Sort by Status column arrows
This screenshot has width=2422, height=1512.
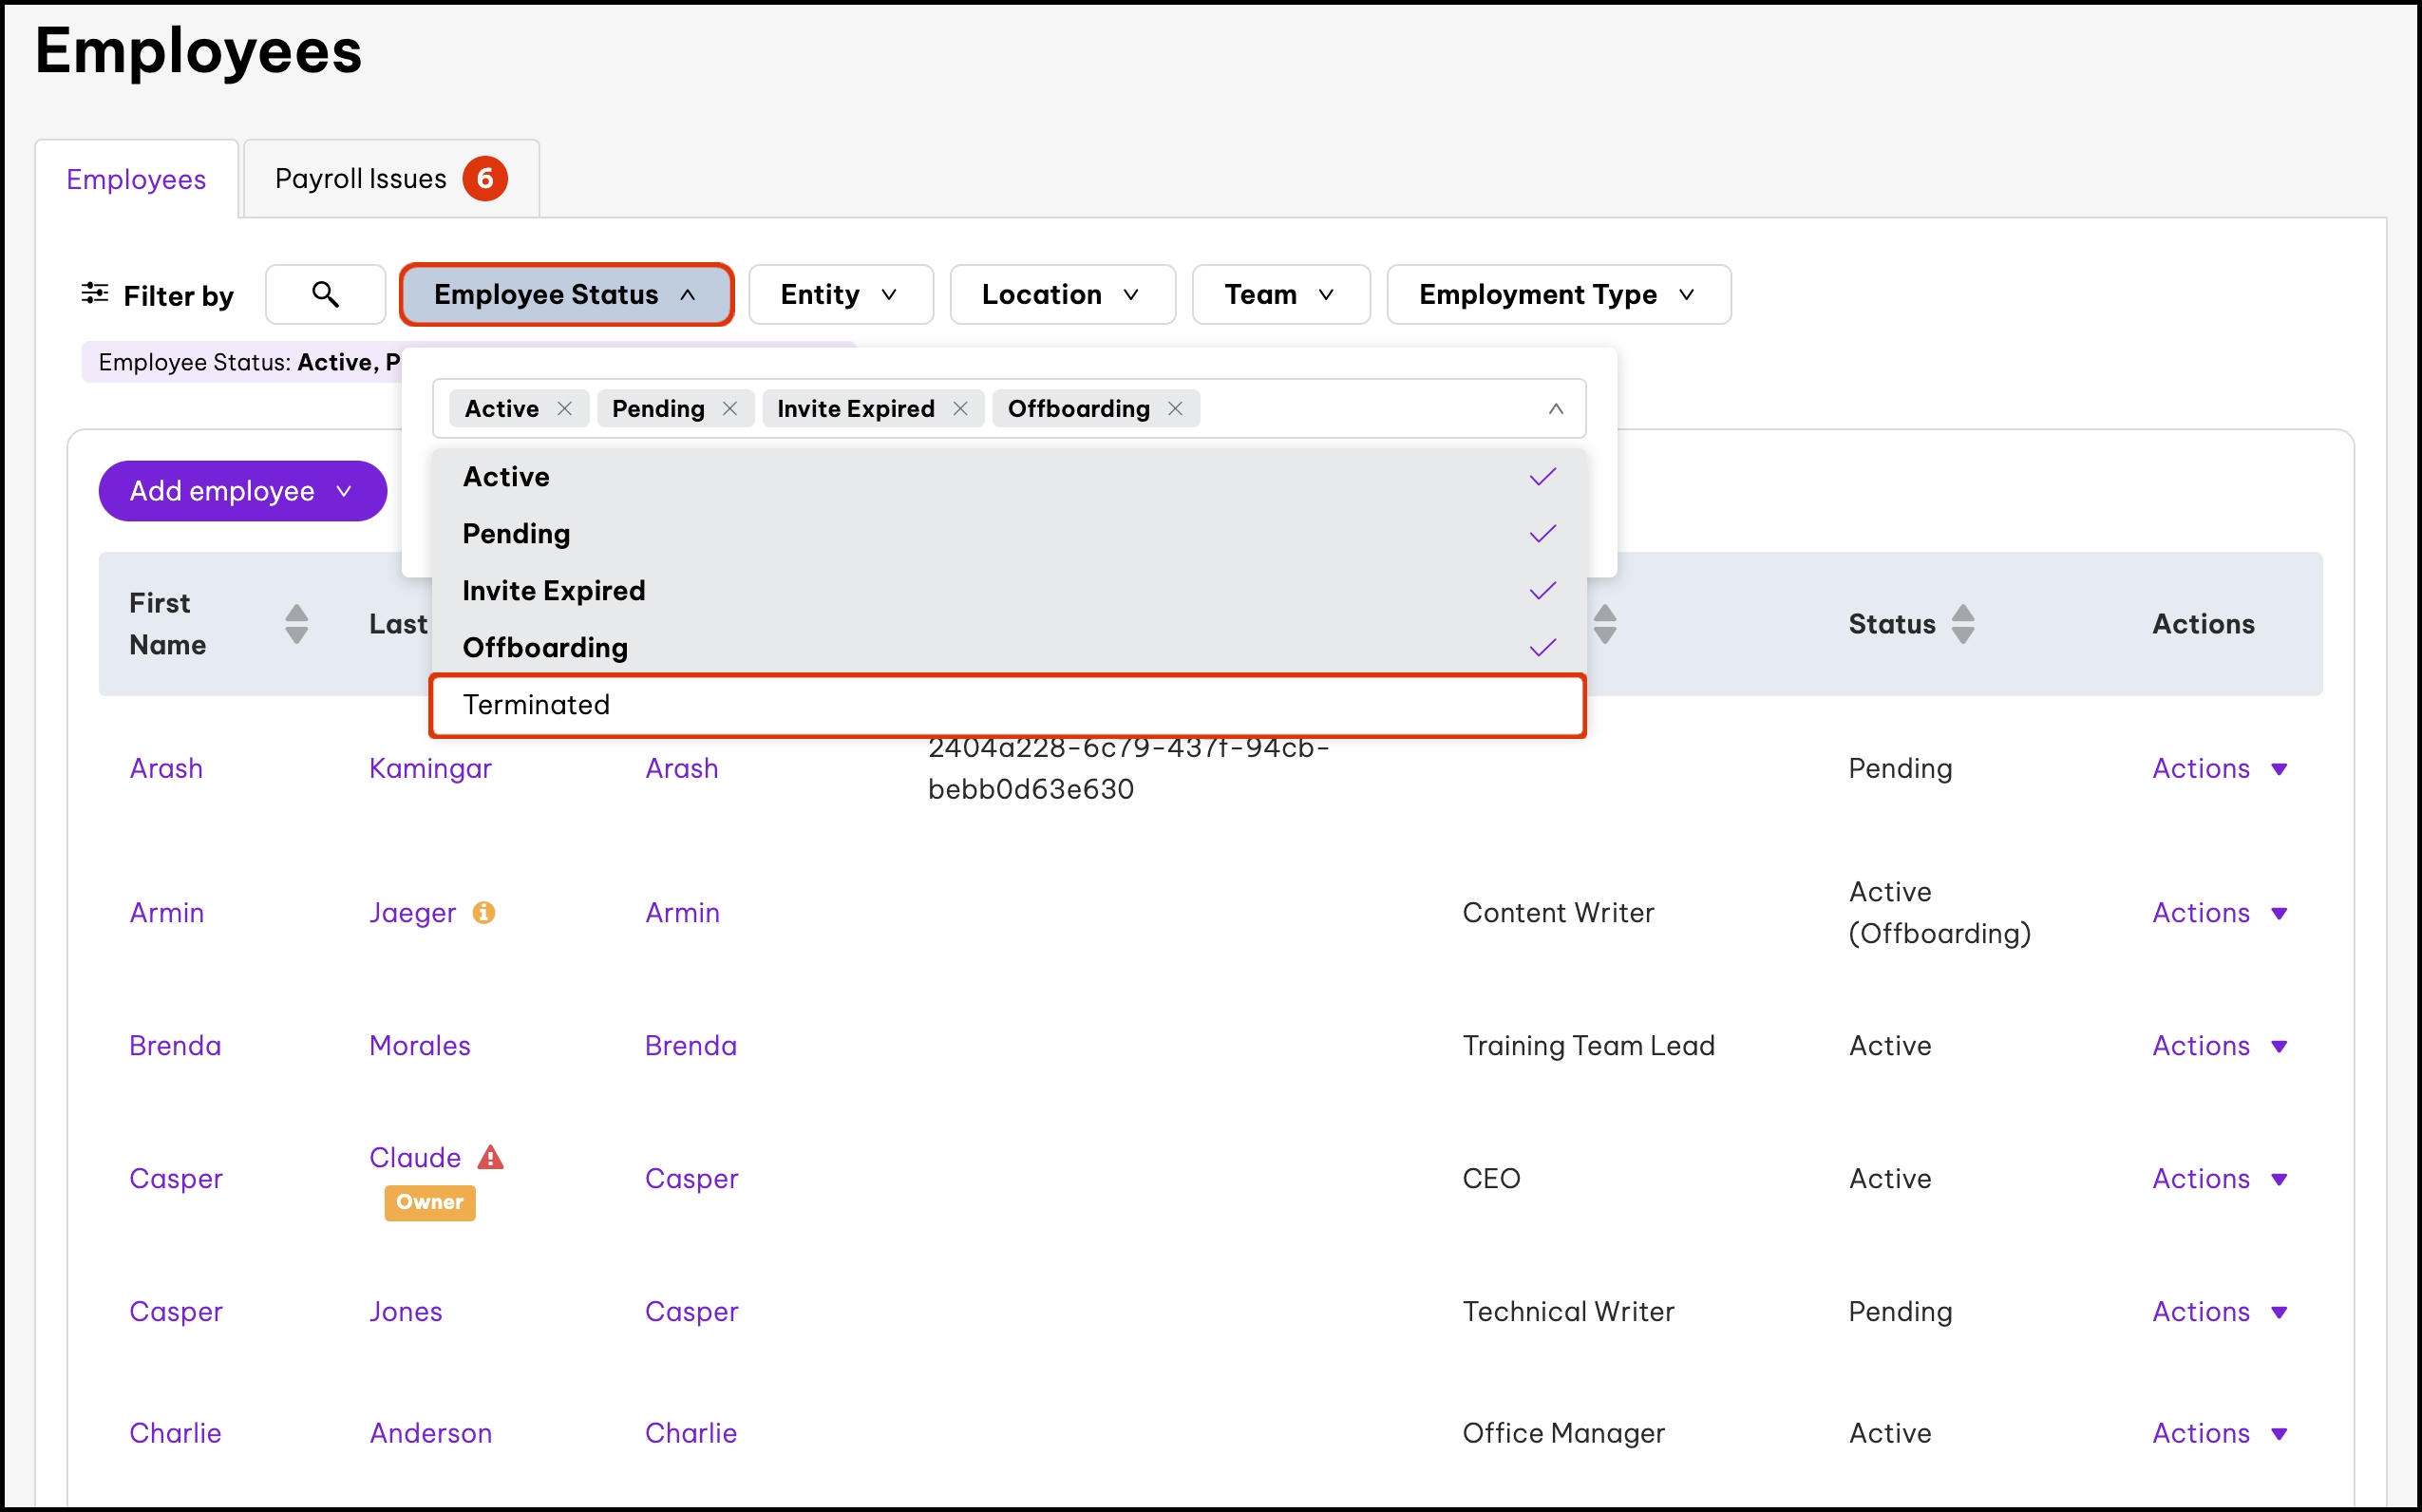point(1962,624)
